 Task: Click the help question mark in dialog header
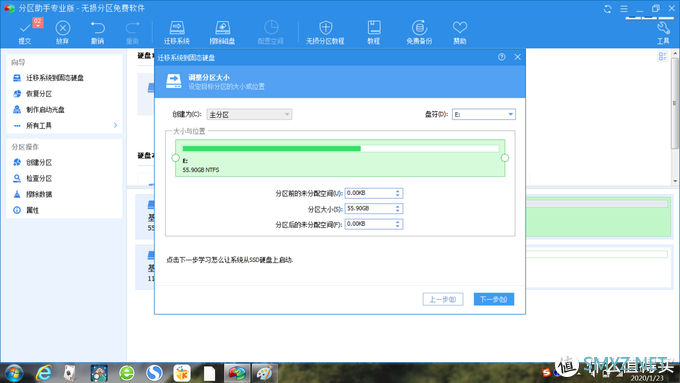[x=502, y=57]
